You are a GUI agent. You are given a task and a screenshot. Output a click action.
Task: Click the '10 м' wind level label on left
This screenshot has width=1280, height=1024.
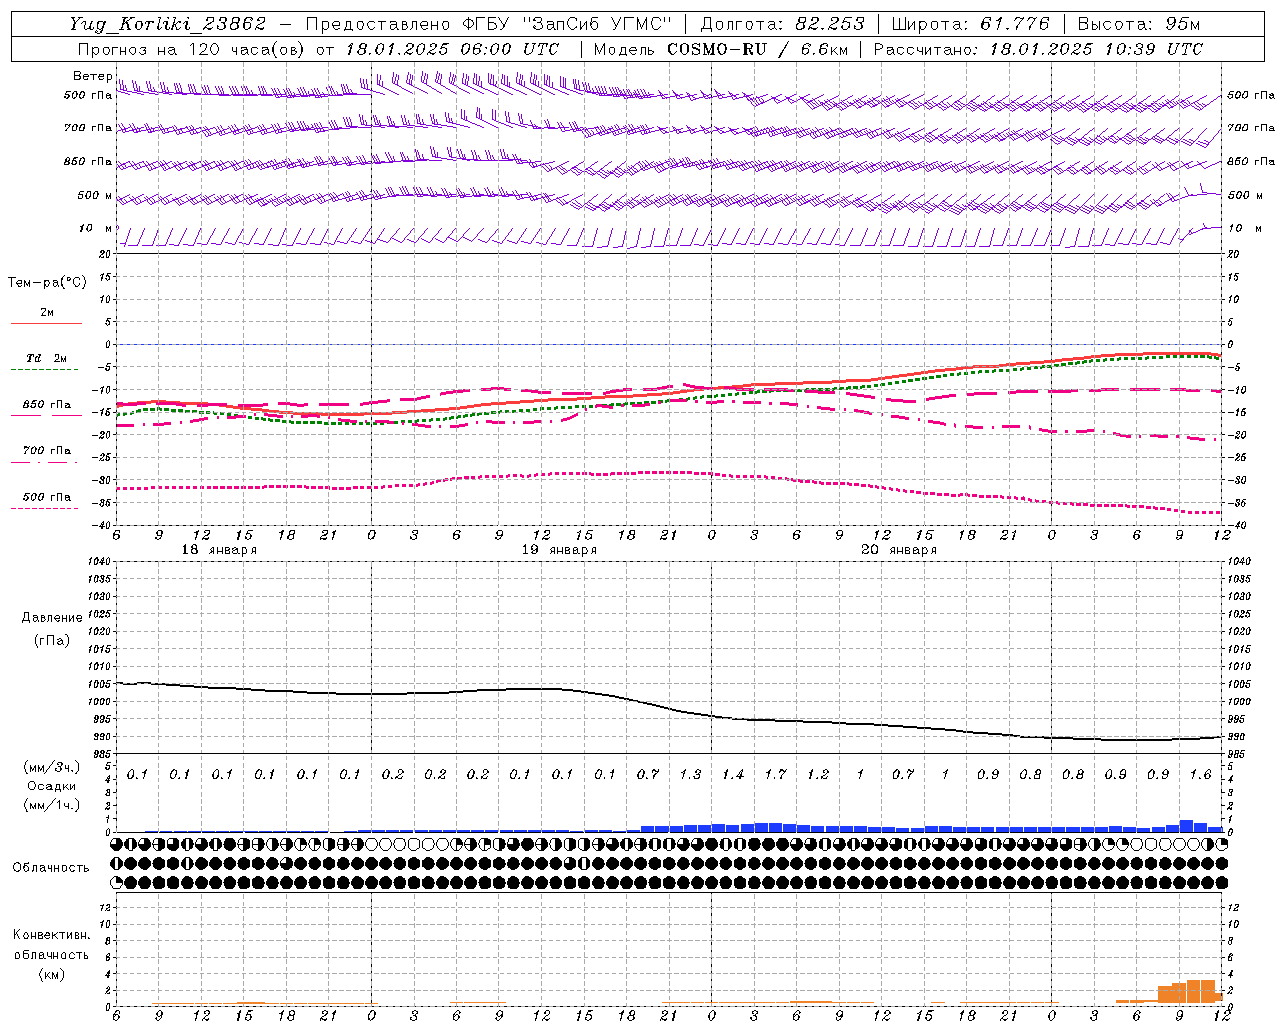tap(96, 228)
